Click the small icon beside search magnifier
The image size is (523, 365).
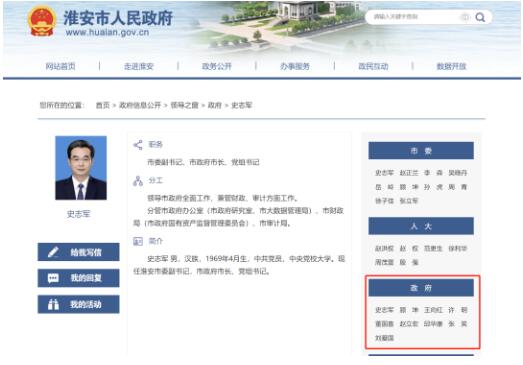pos(465,17)
